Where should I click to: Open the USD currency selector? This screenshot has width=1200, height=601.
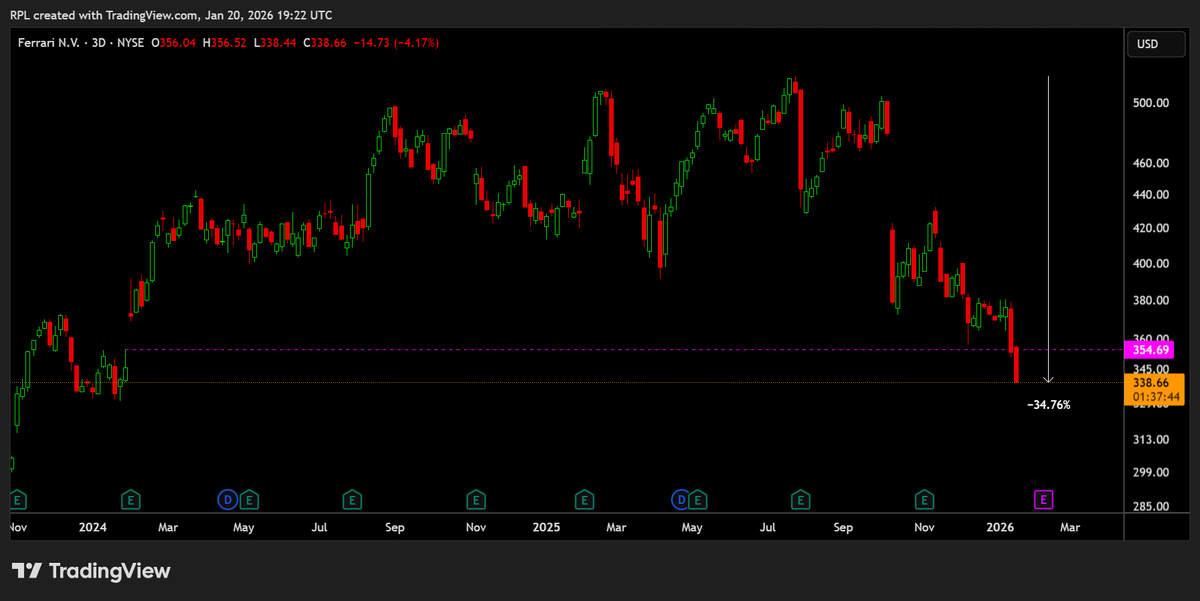pyautogui.click(x=1155, y=44)
